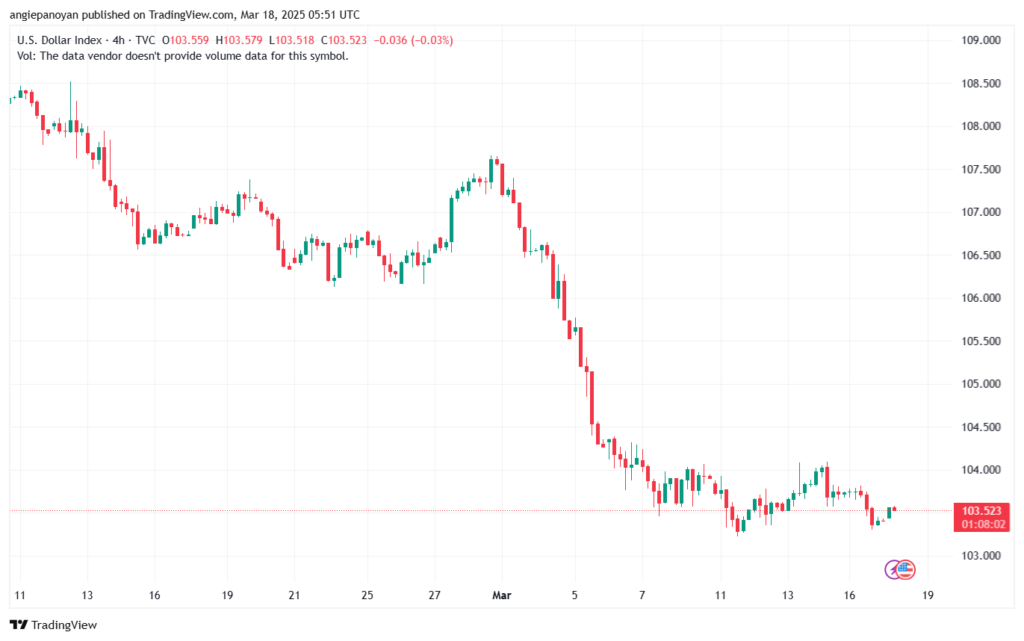Image resolution: width=1024 pixels, height=641 pixels.
Task: Click the low value L103.518
Action: tap(292, 40)
